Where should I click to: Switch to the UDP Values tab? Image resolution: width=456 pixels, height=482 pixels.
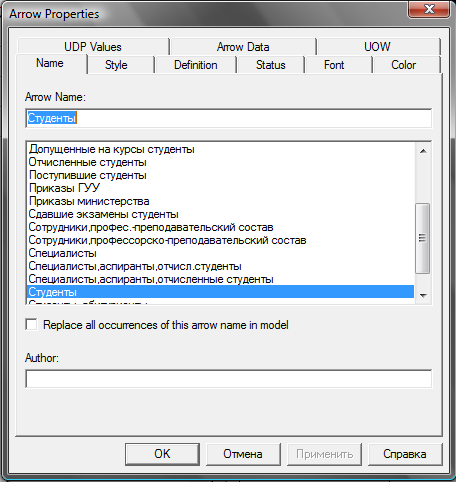click(x=93, y=47)
